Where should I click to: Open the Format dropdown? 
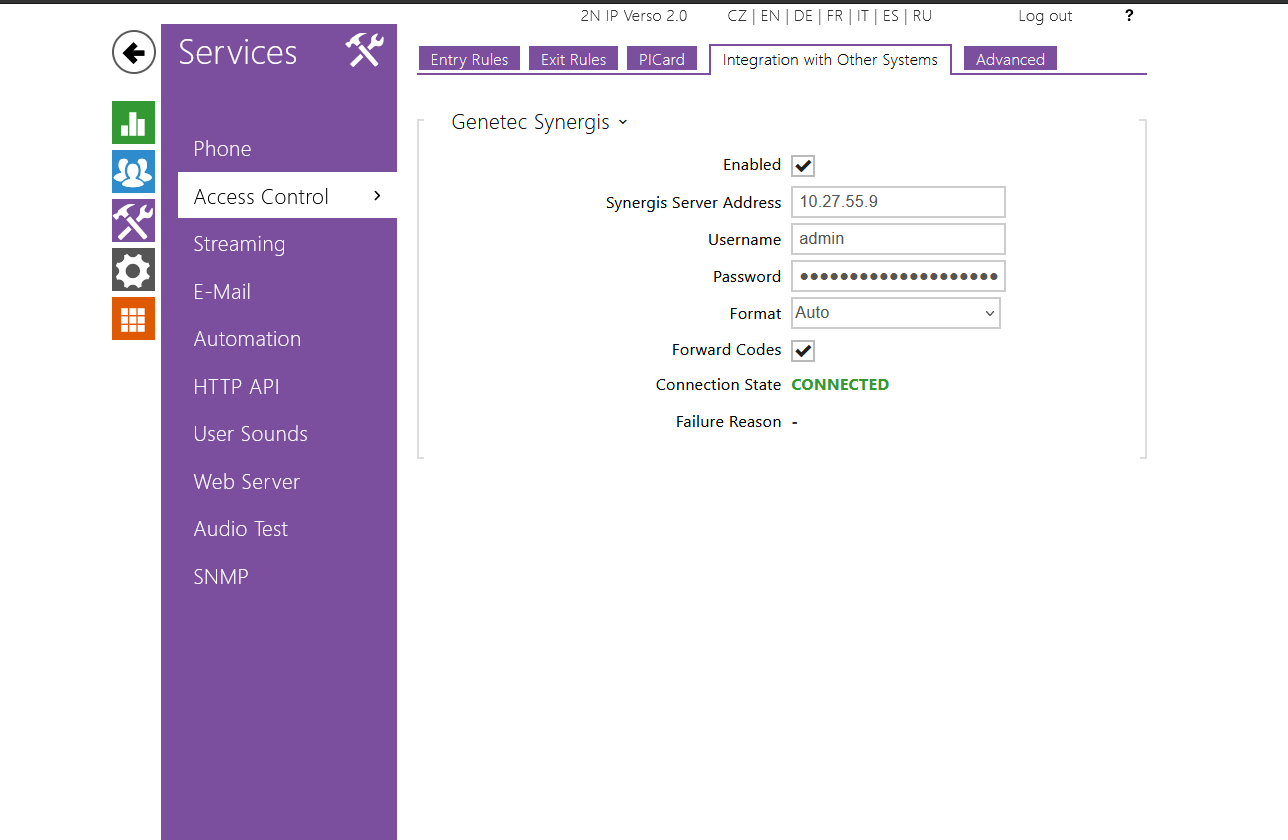[x=896, y=313]
